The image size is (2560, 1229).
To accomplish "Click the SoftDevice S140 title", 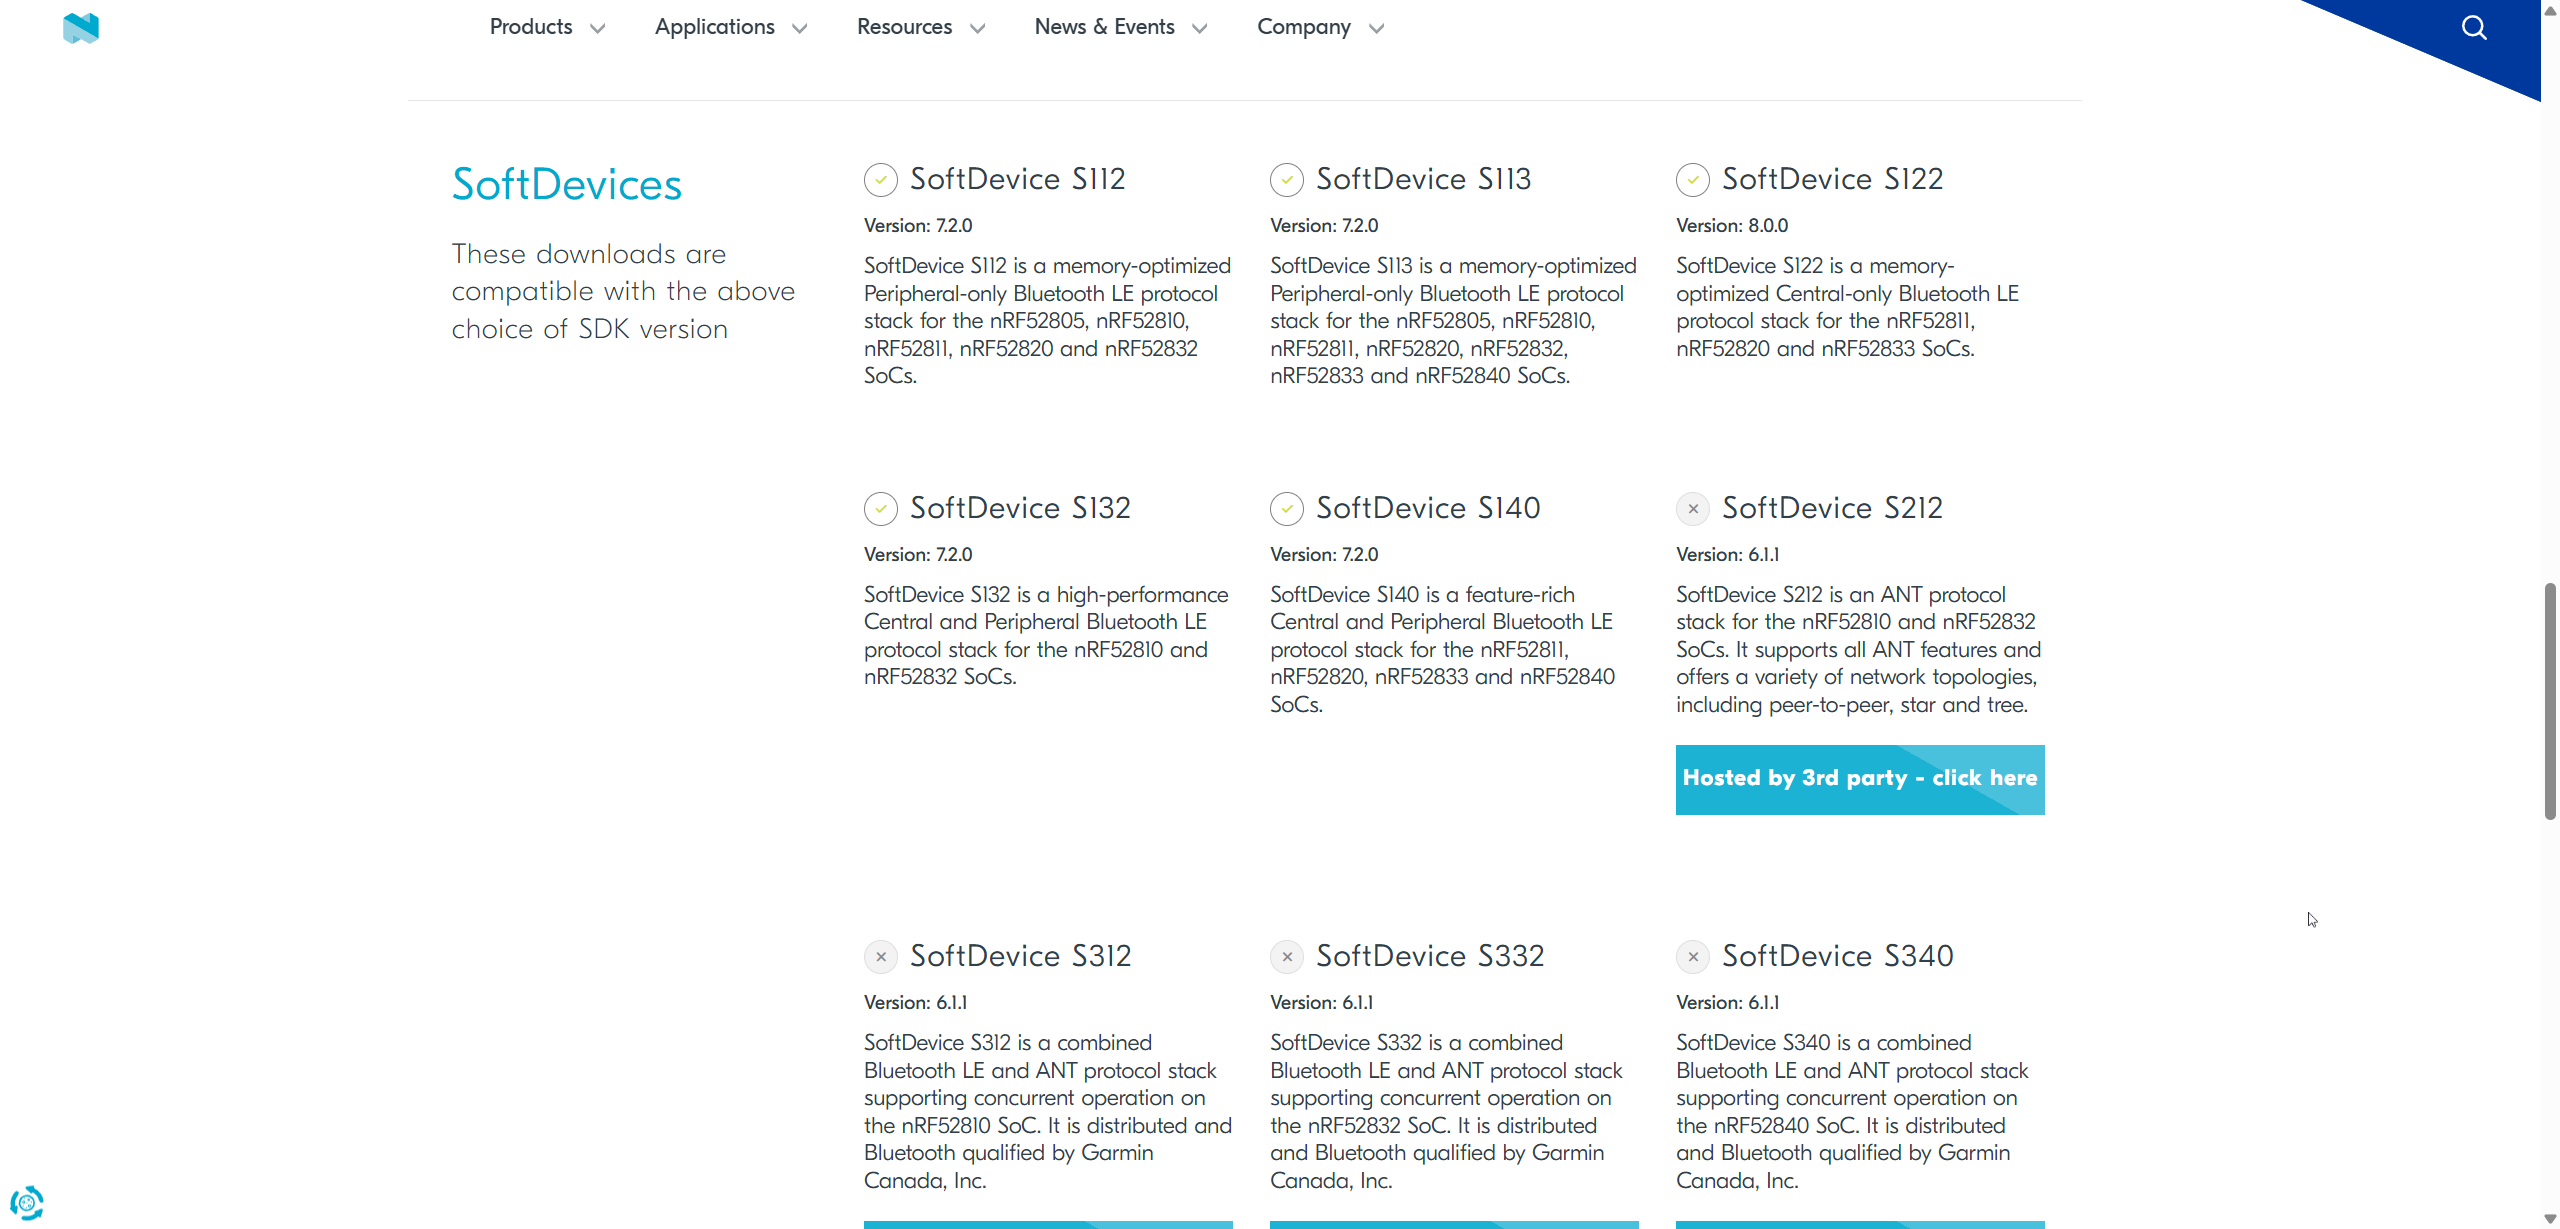I will [x=1428, y=508].
